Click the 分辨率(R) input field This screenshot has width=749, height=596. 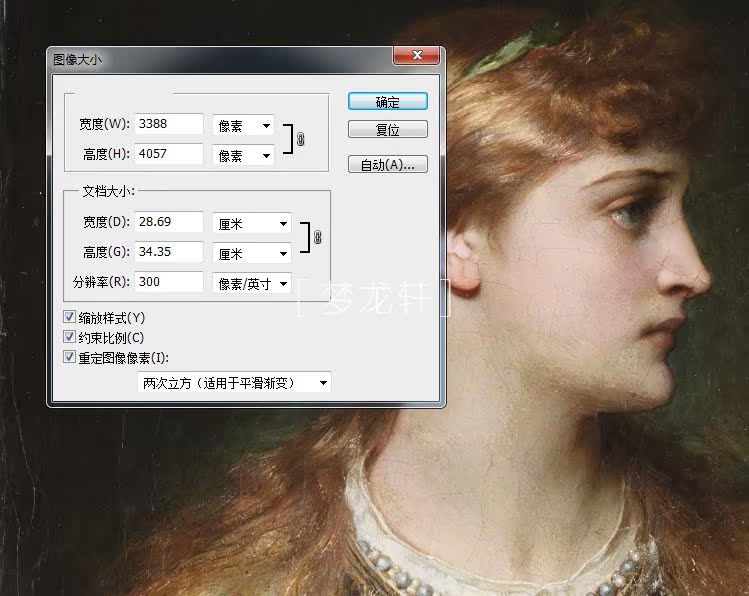pyautogui.click(x=169, y=282)
